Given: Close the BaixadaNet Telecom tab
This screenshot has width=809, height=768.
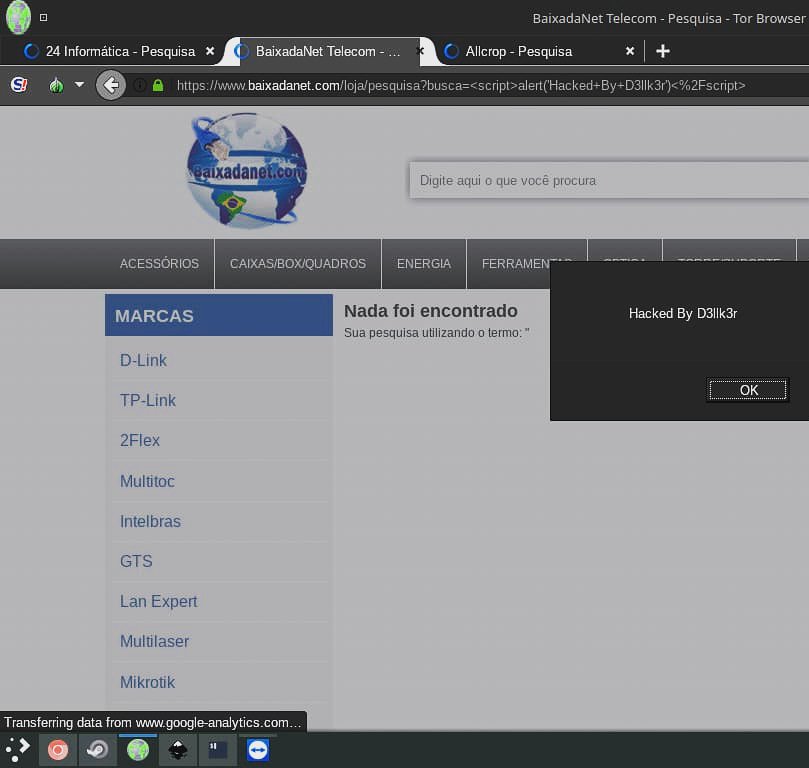Looking at the screenshot, I should point(420,51).
